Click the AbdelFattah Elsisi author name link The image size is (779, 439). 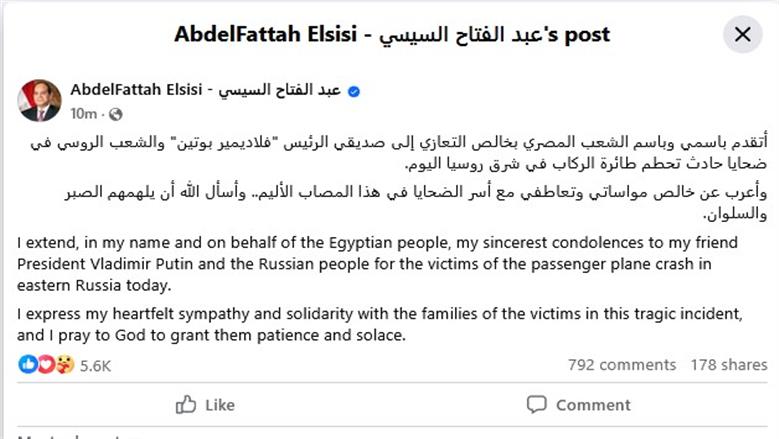click(206, 90)
